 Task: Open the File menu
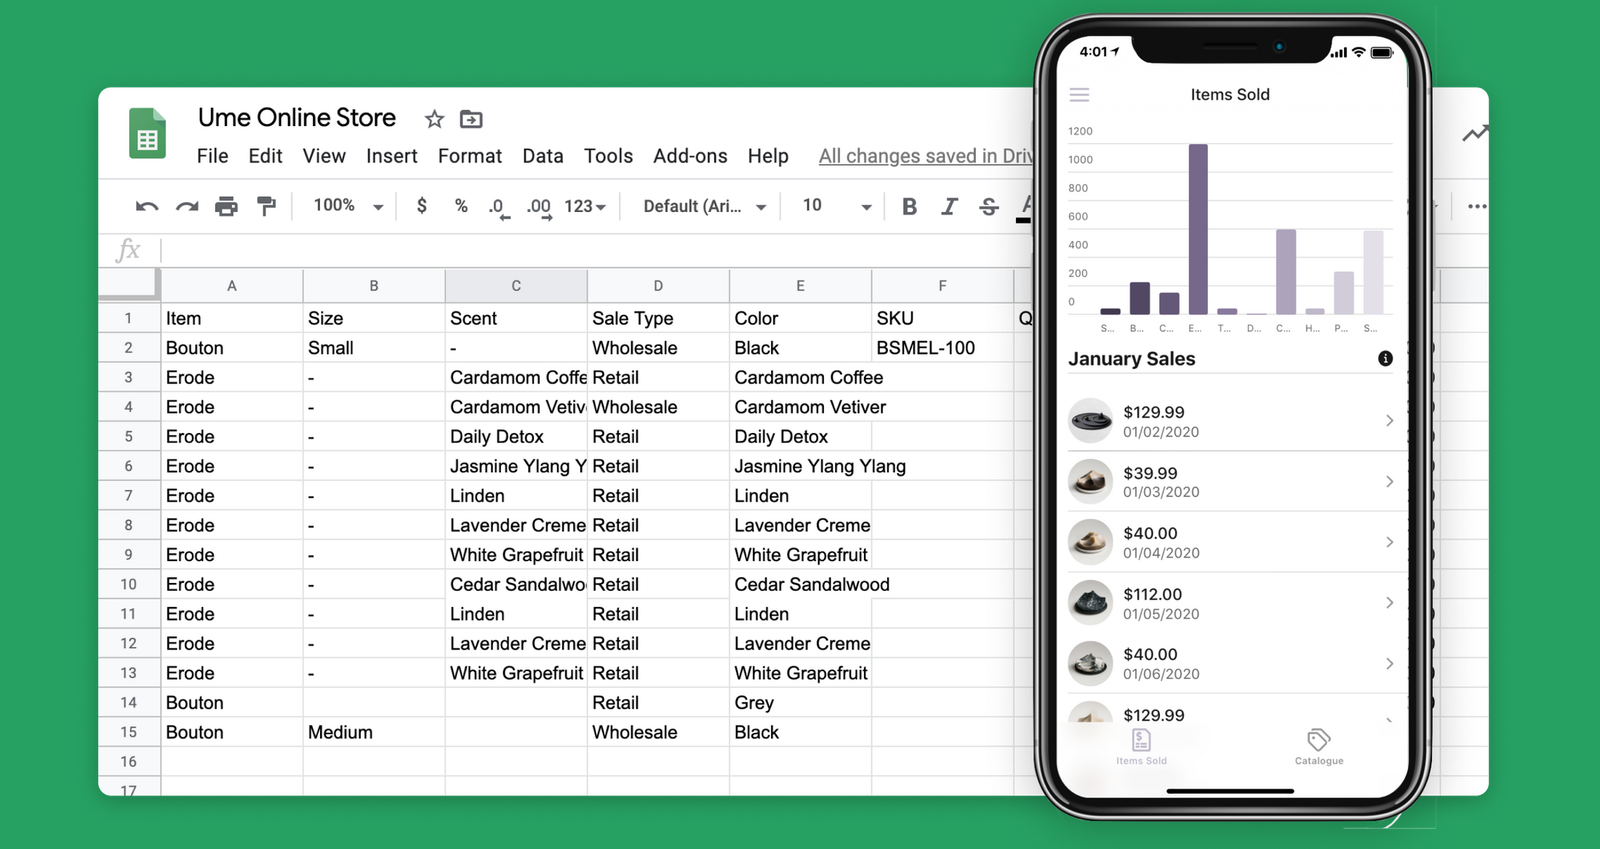[x=212, y=156]
